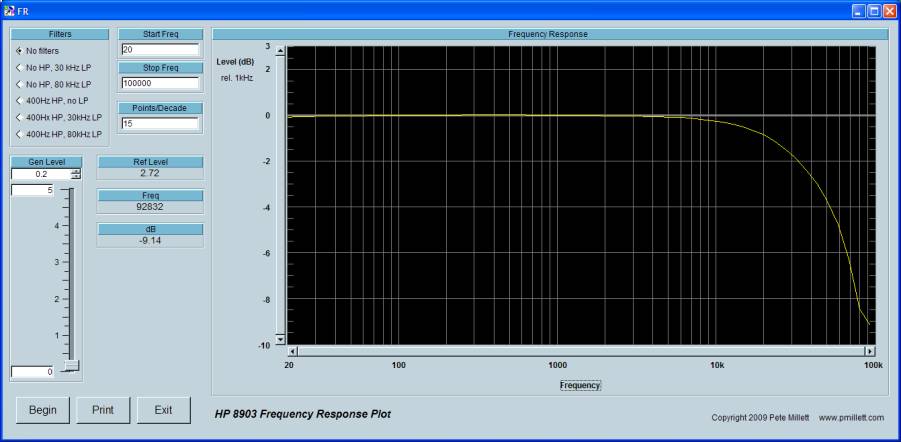Image resolution: width=901 pixels, height=442 pixels.
Task: Click the Gen Level value field
Action: (40, 174)
